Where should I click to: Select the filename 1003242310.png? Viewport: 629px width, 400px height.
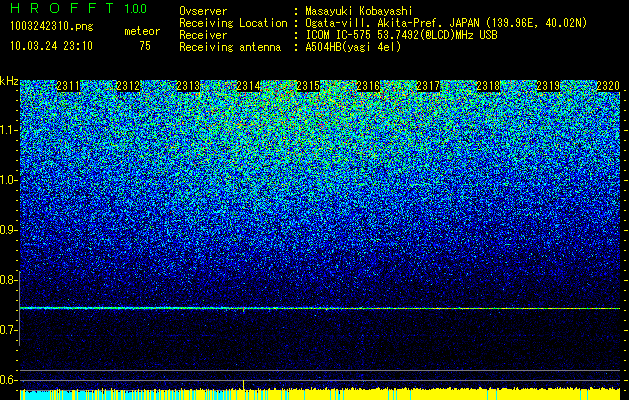click(x=52, y=27)
